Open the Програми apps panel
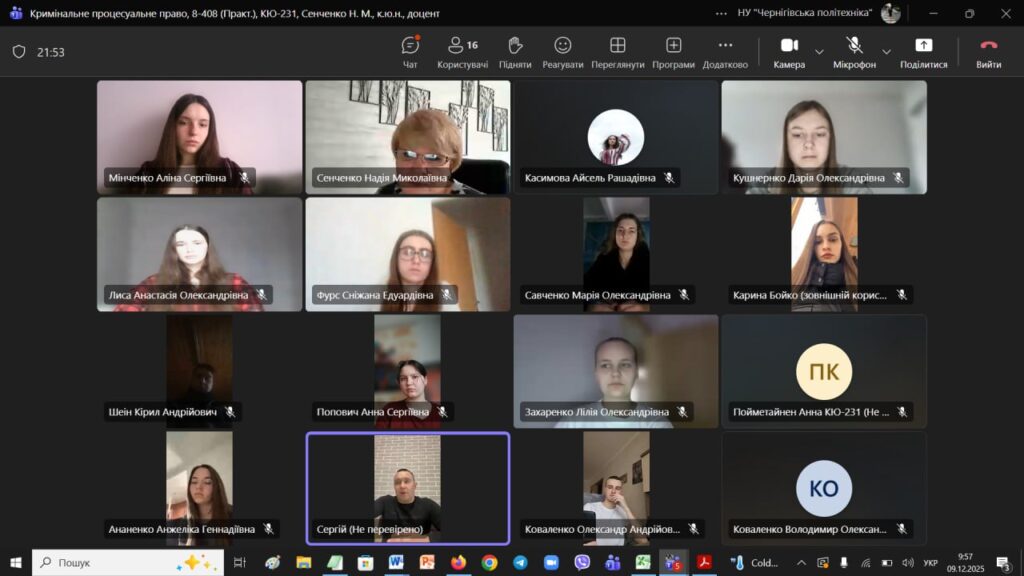Image resolution: width=1024 pixels, height=576 pixels. coord(673,52)
